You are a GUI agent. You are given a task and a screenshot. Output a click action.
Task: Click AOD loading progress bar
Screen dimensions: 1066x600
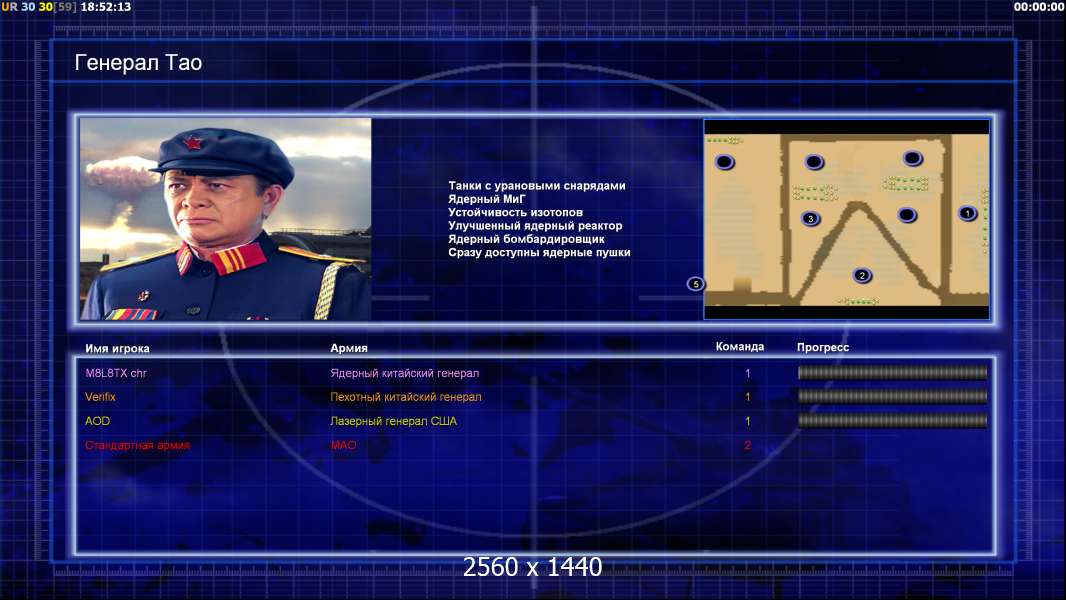[x=892, y=421]
